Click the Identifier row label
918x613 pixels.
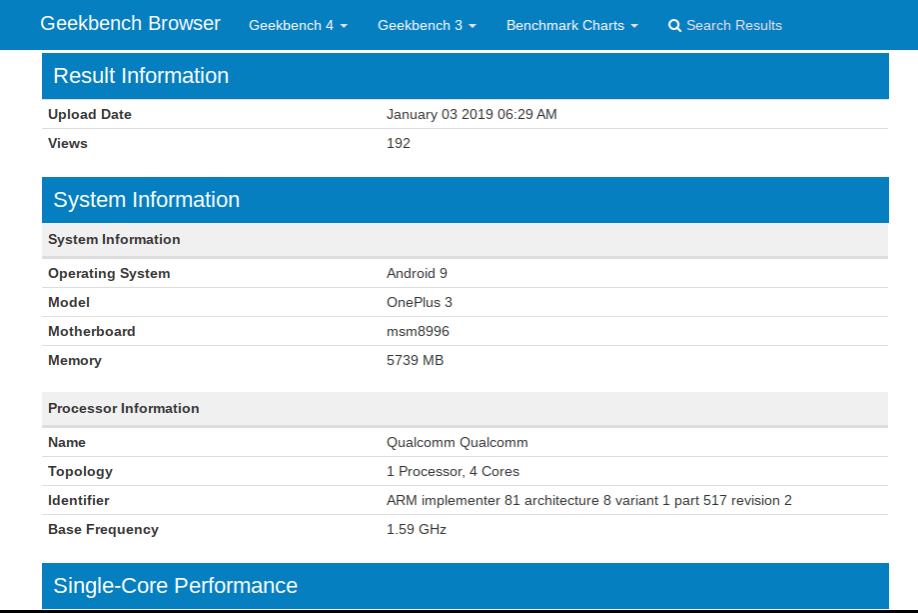pyautogui.click(x=78, y=501)
